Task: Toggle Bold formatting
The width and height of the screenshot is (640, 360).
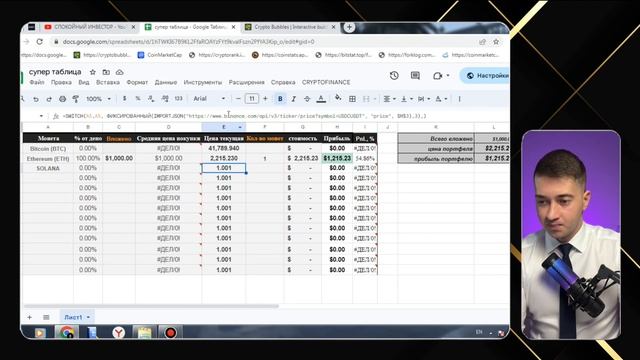Action: 280,98
